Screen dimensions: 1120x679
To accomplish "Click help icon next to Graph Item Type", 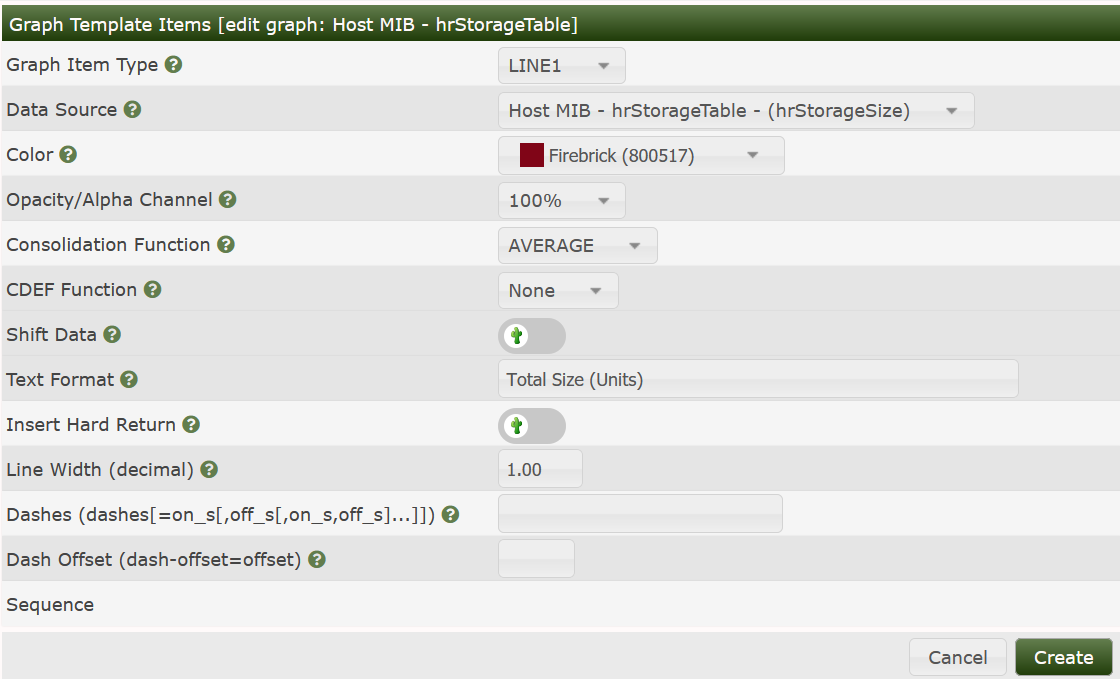I will coord(173,65).
